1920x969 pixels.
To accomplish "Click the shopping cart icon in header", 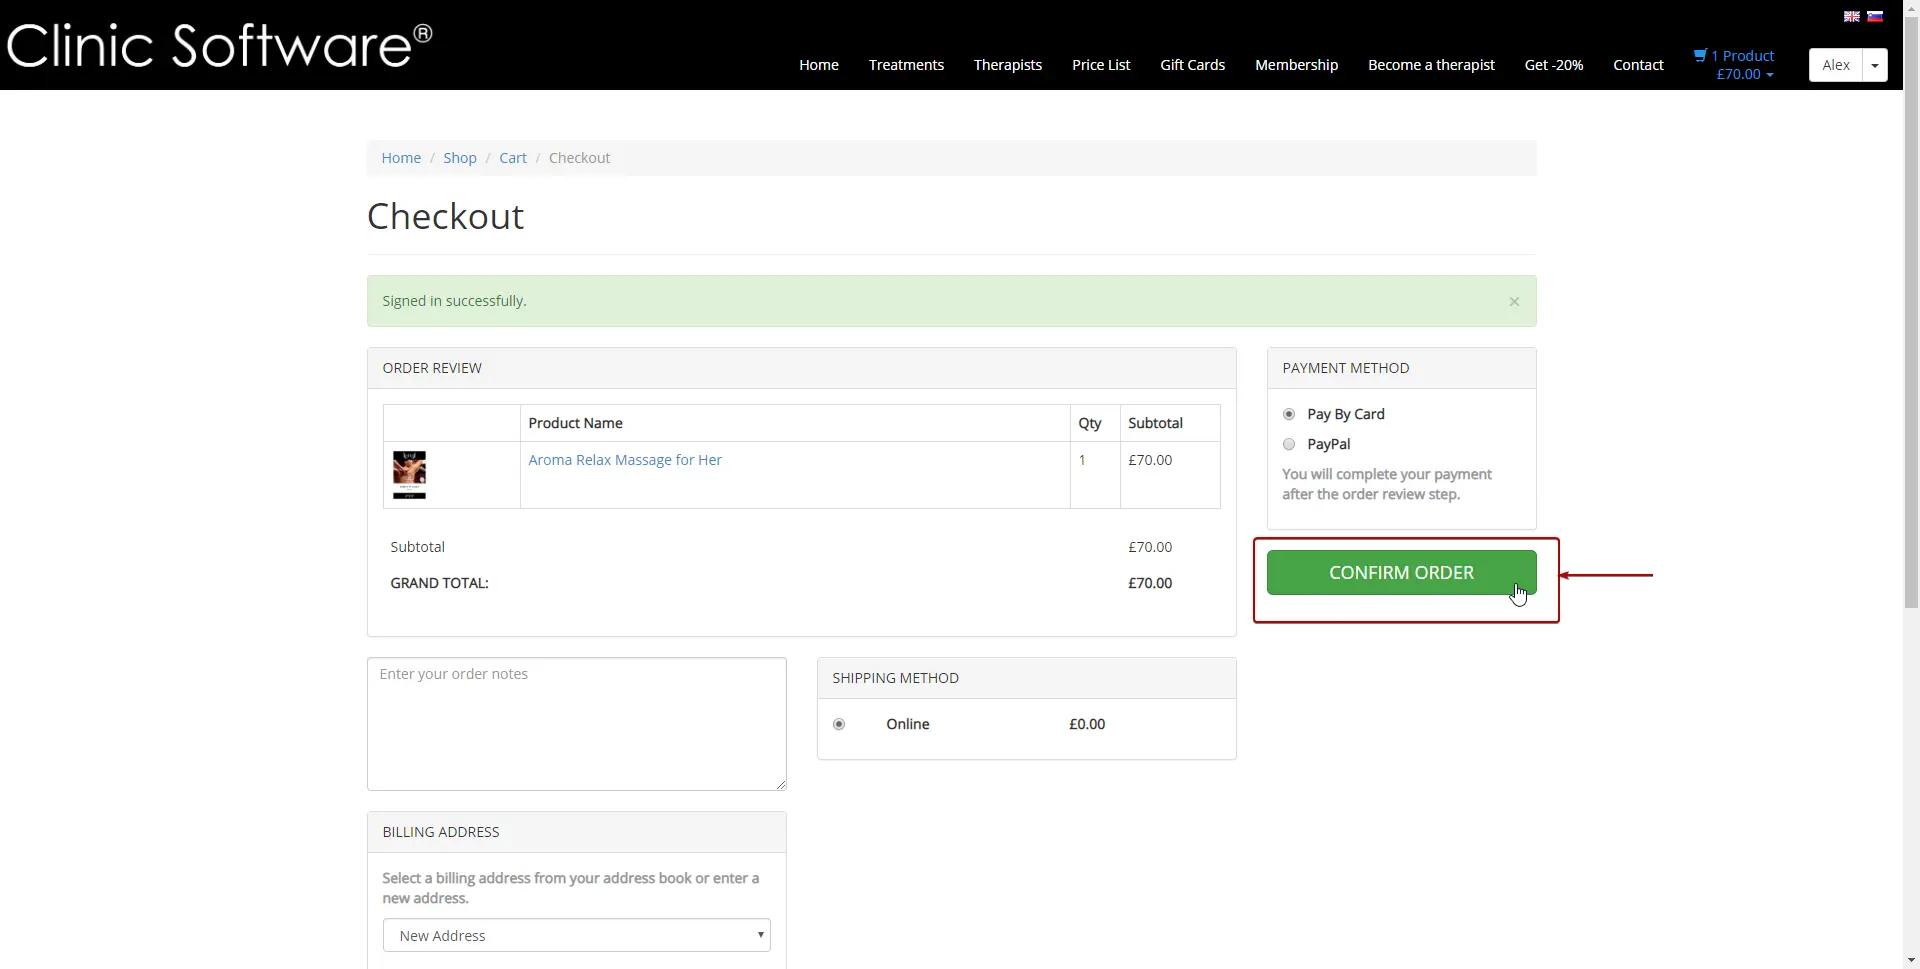I will tap(1699, 56).
